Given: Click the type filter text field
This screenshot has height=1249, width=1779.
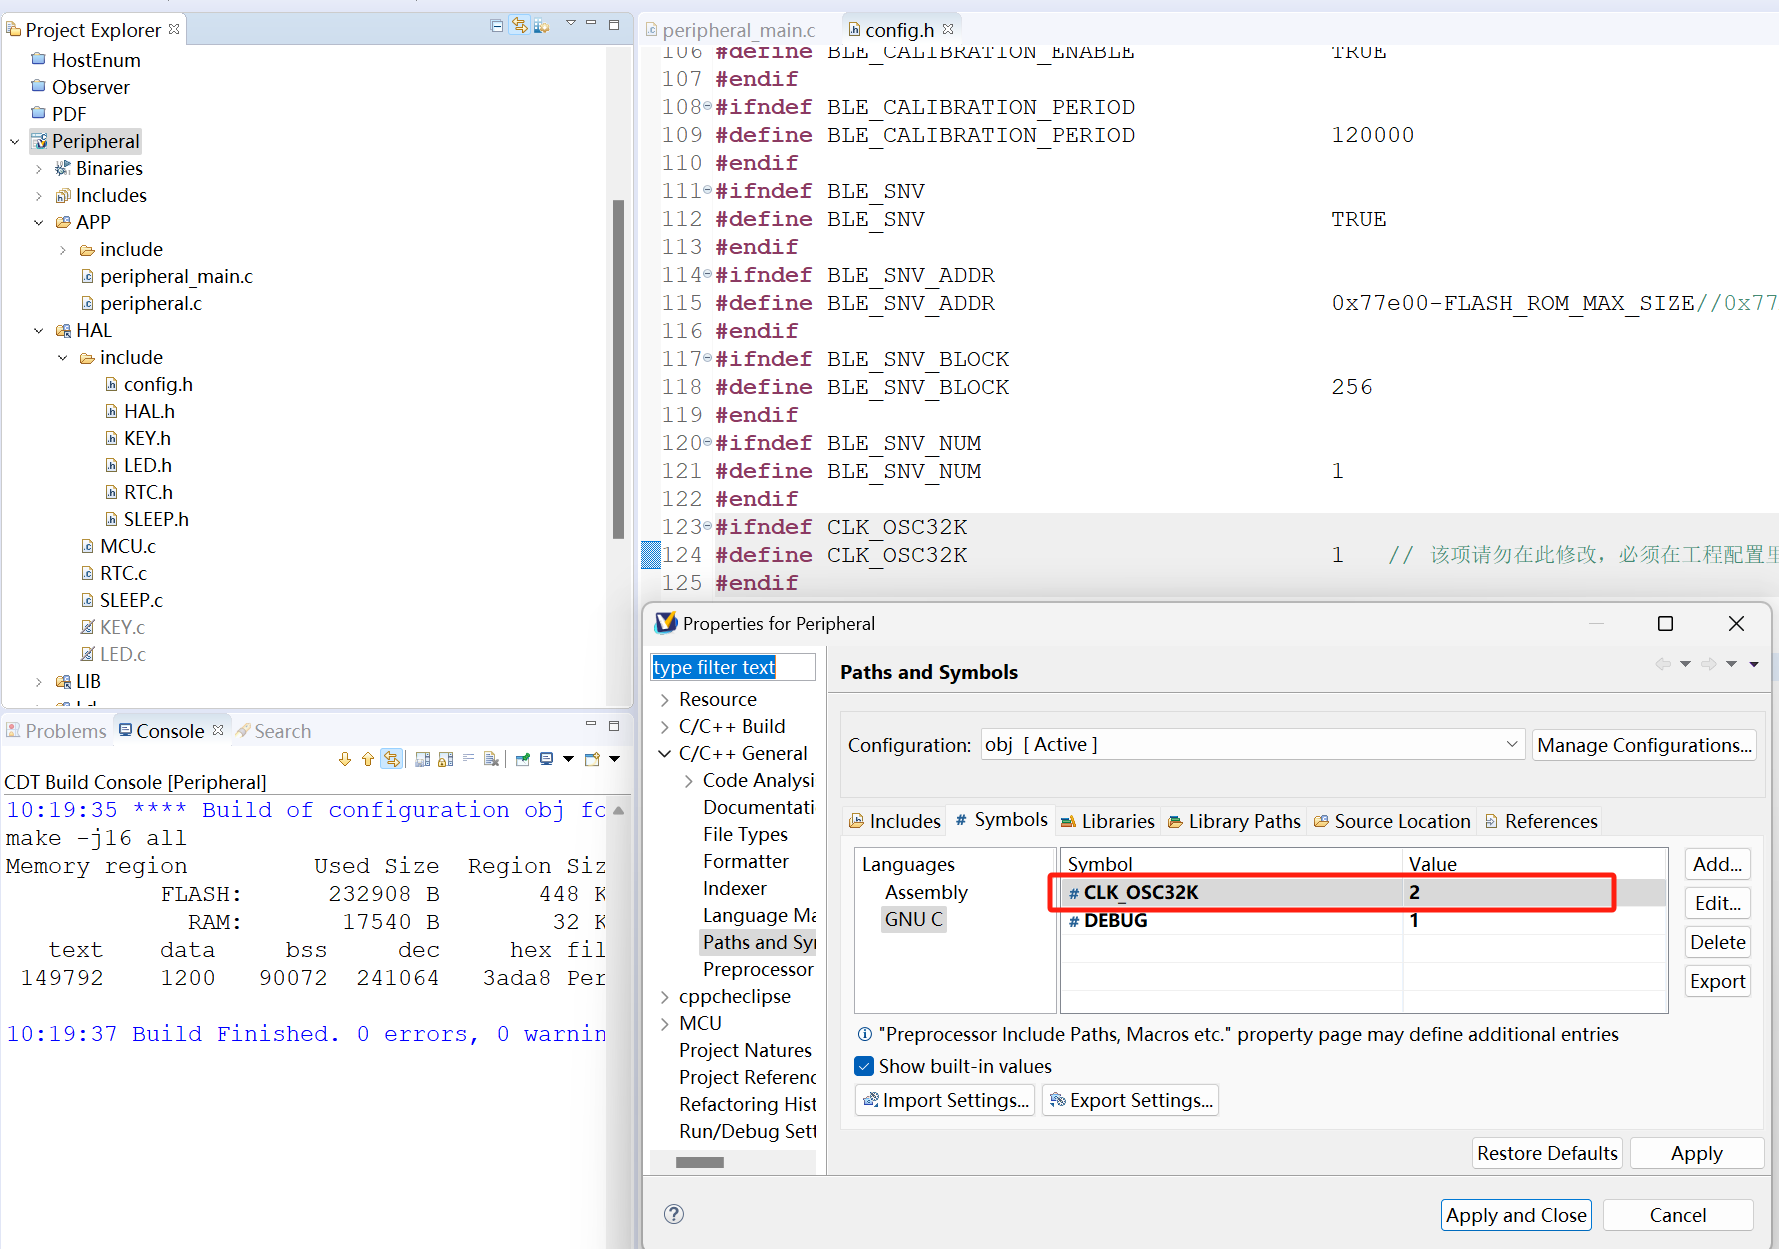Looking at the screenshot, I should 732,667.
